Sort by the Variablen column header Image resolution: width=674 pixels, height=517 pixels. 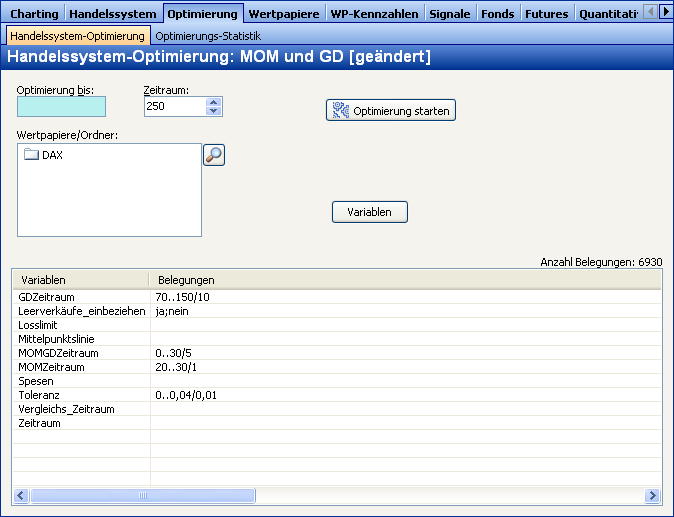point(80,280)
